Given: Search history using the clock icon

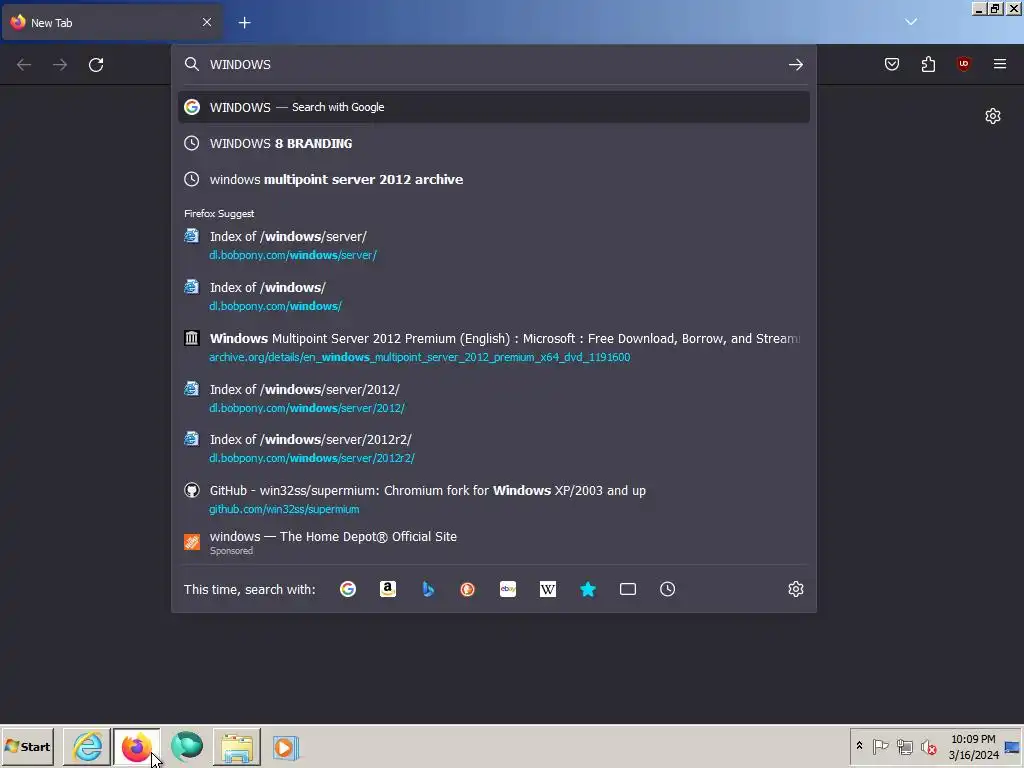Looking at the screenshot, I should tap(667, 589).
